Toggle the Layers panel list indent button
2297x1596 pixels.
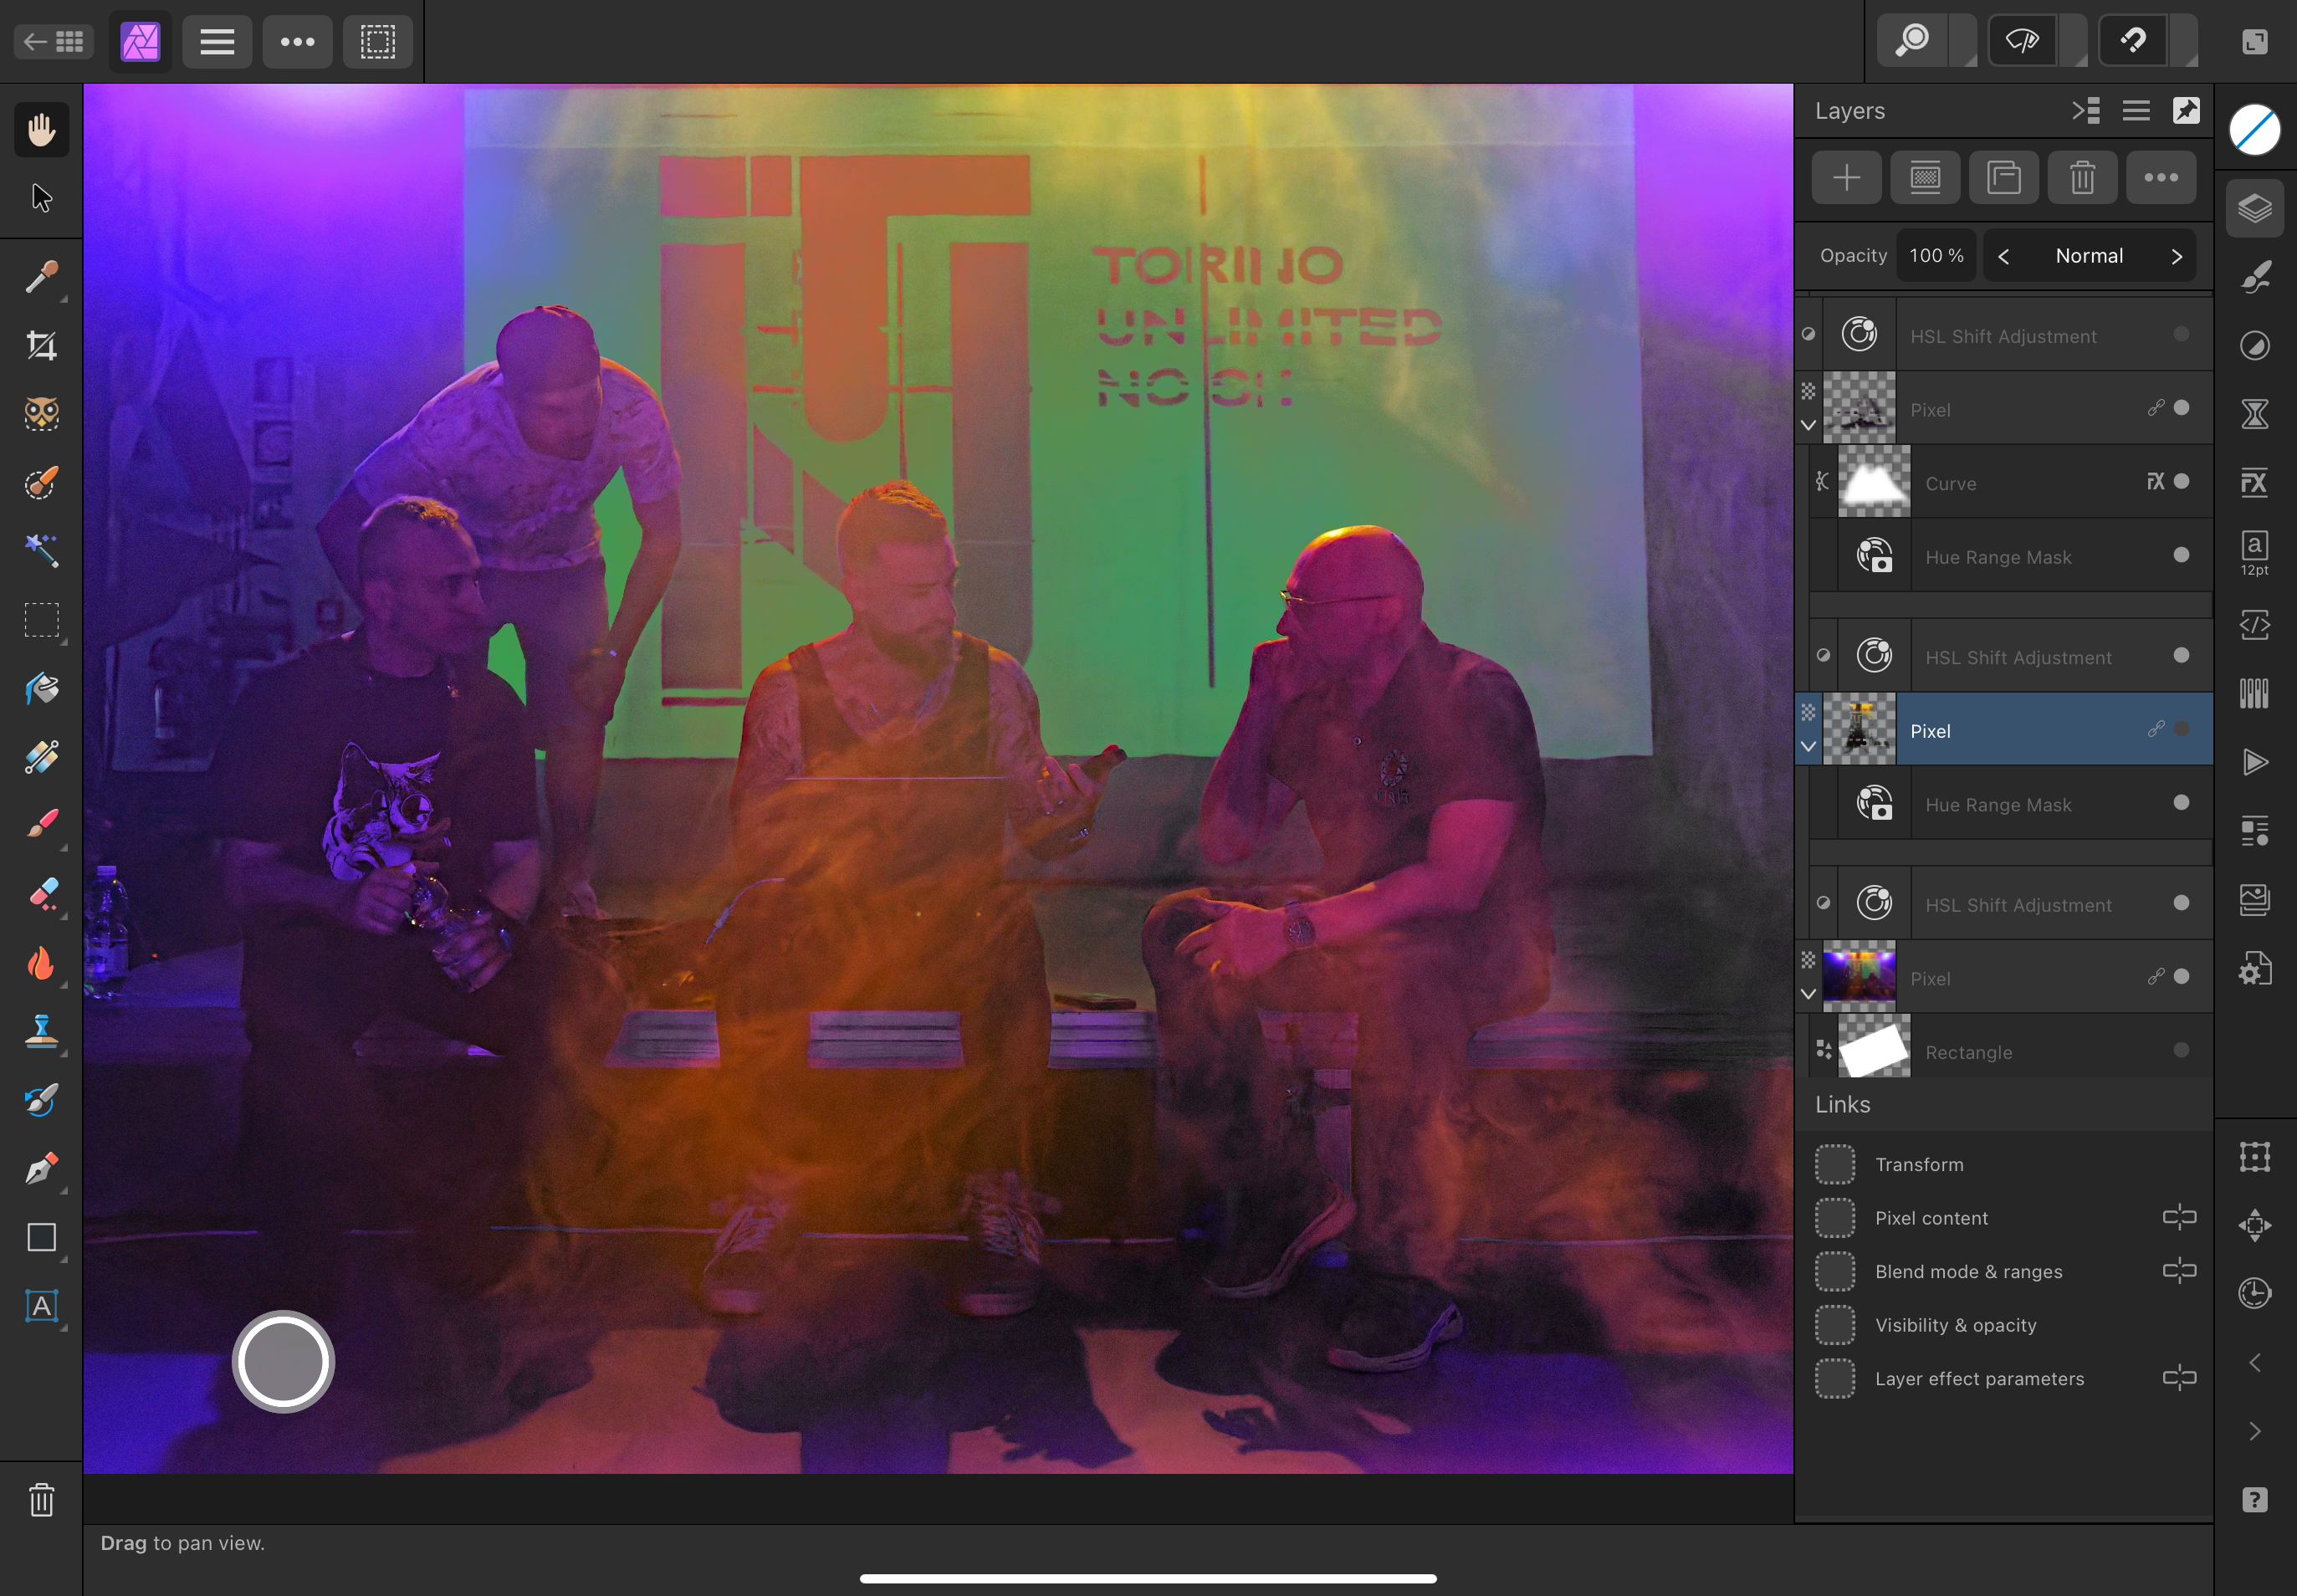coord(2085,110)
